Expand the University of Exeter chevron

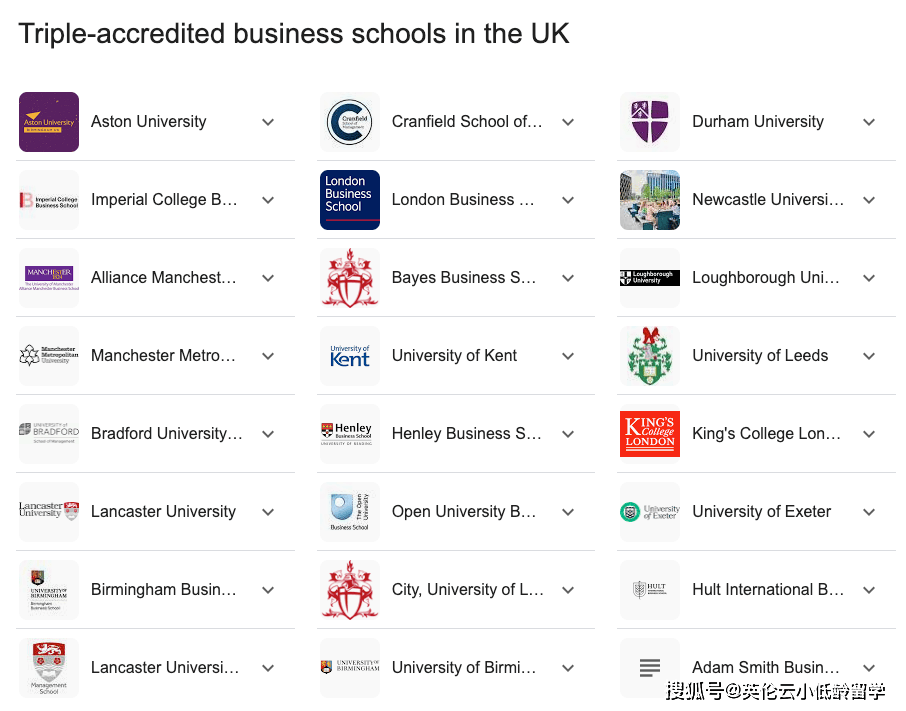point(869,512)
